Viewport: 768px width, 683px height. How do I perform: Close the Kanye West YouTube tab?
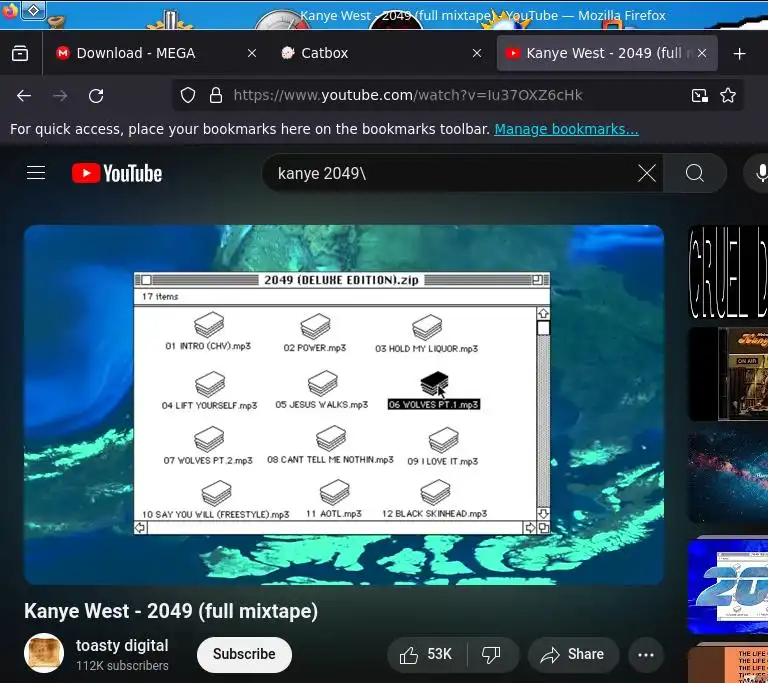pos(702,53)
